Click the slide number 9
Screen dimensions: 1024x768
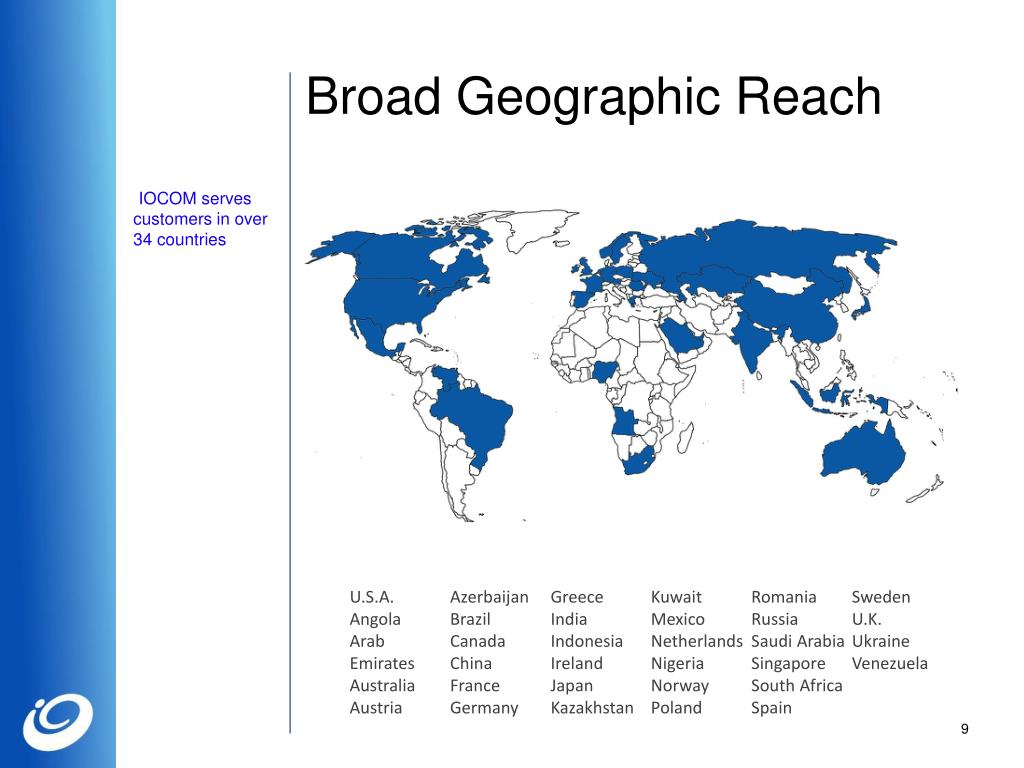click(965, 729)
